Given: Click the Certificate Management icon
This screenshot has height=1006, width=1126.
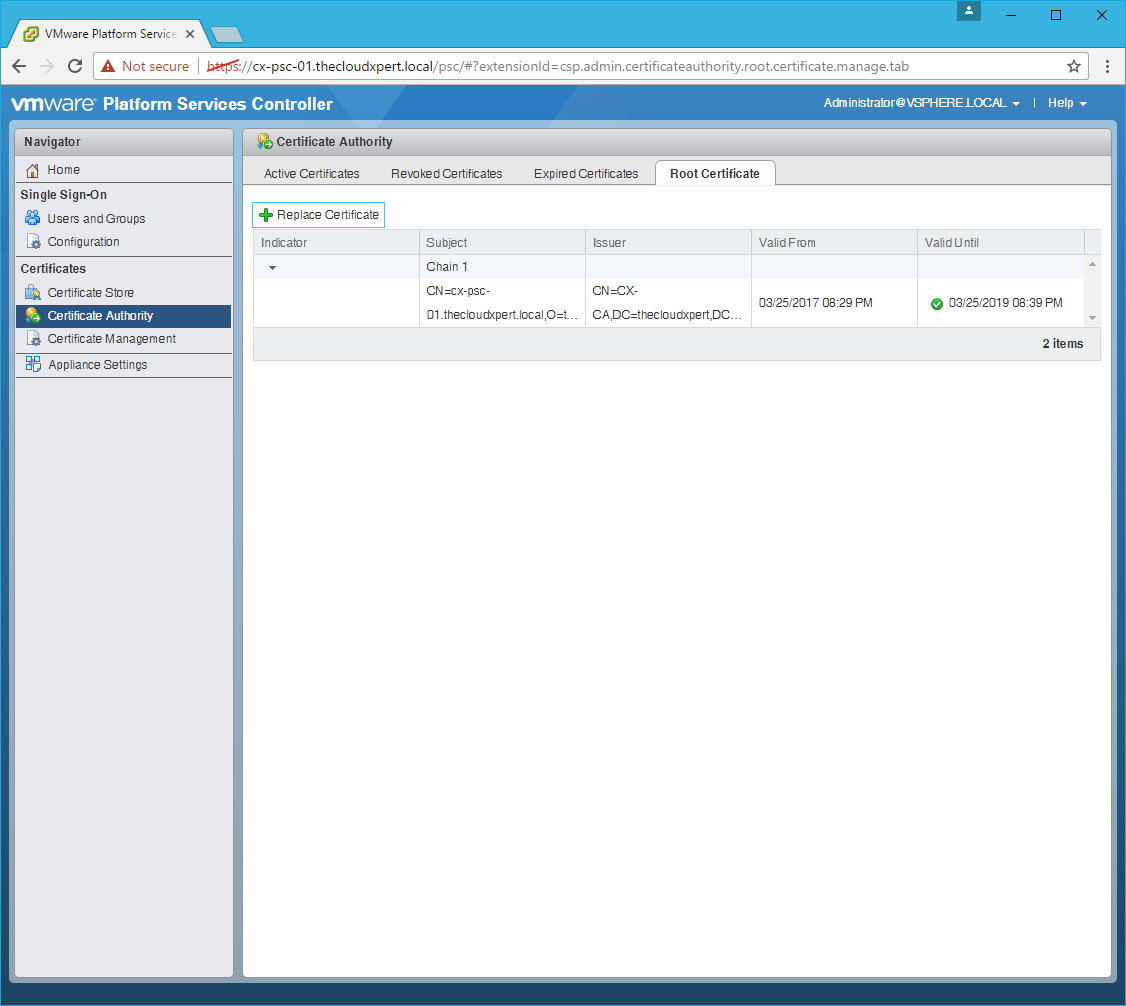Looking at the screenshot, I should (33, 339).
